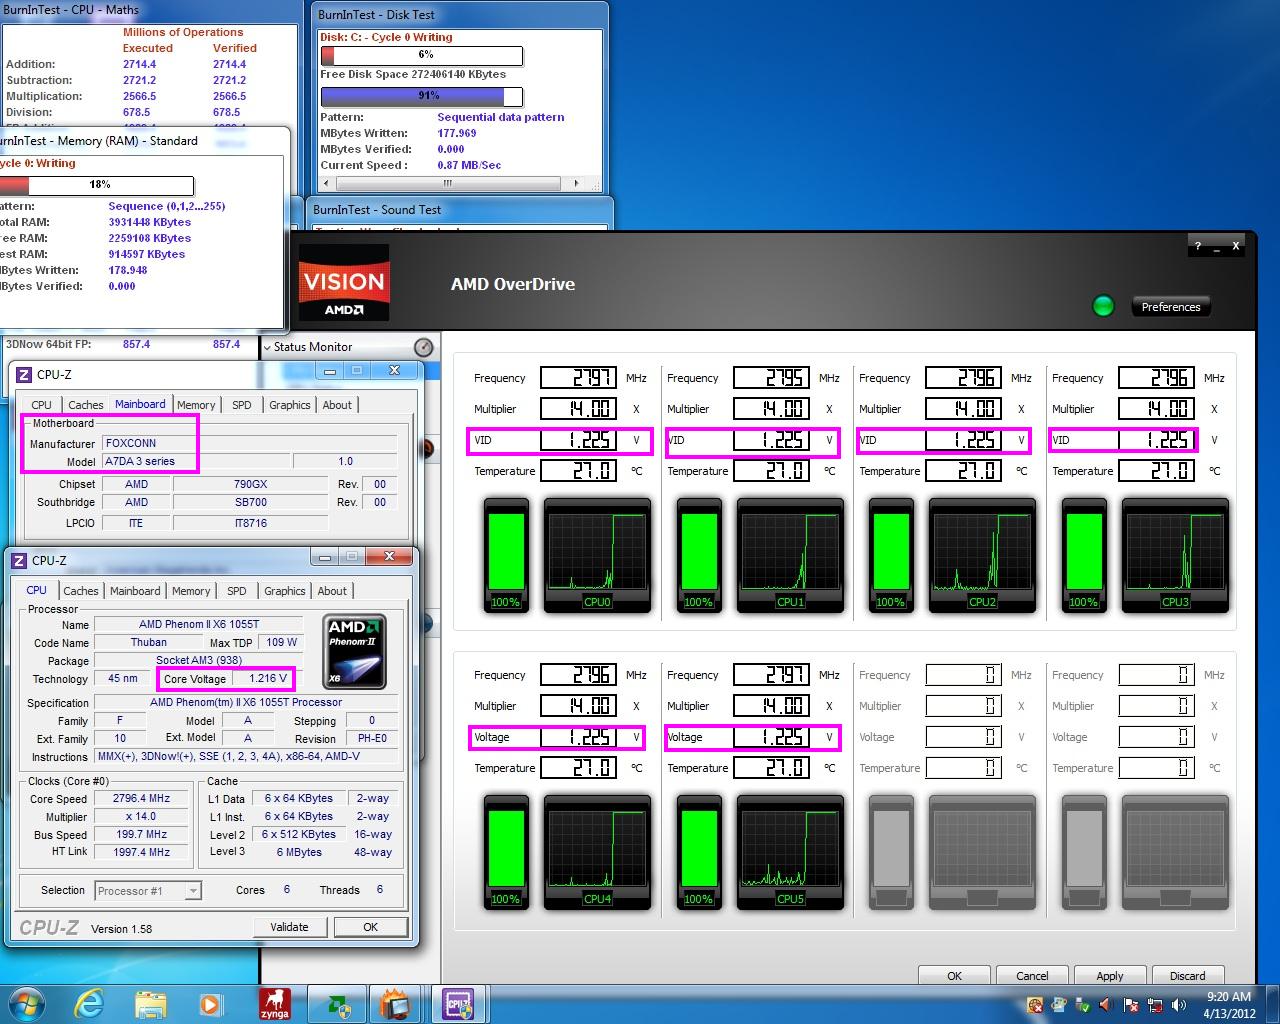1280x1024 pixels.
Task: Click the Disk Test 91% progress bar
Action: point(422,96)
